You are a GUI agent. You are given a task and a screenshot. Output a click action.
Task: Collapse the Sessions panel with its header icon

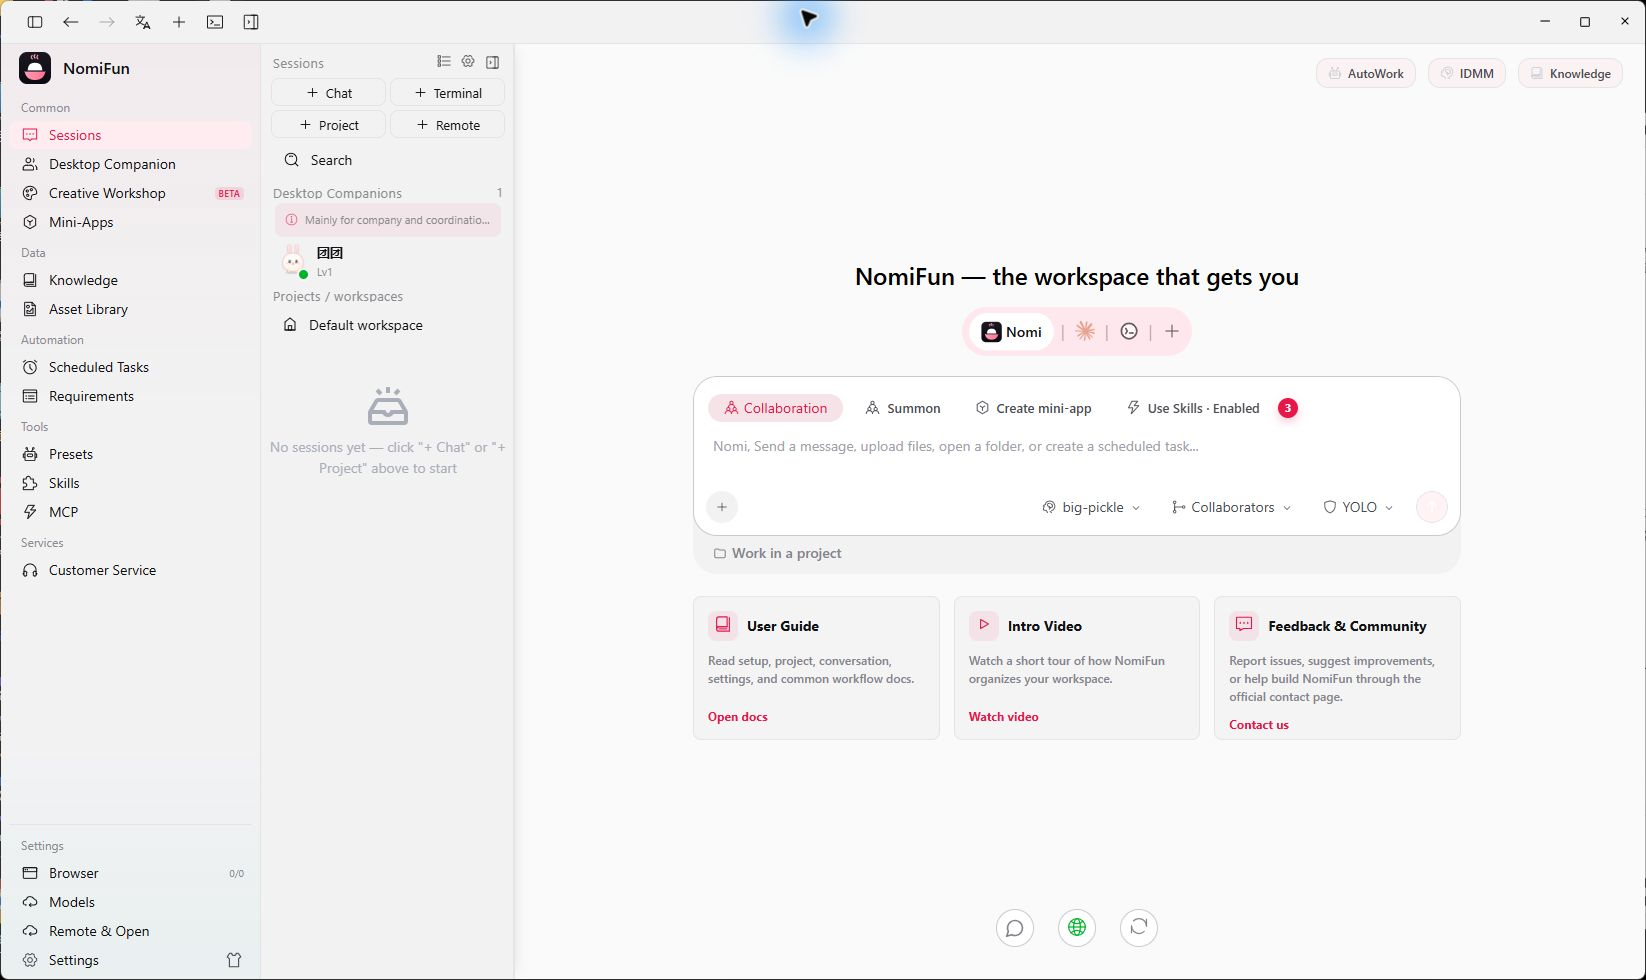click(x=492, y=62)
